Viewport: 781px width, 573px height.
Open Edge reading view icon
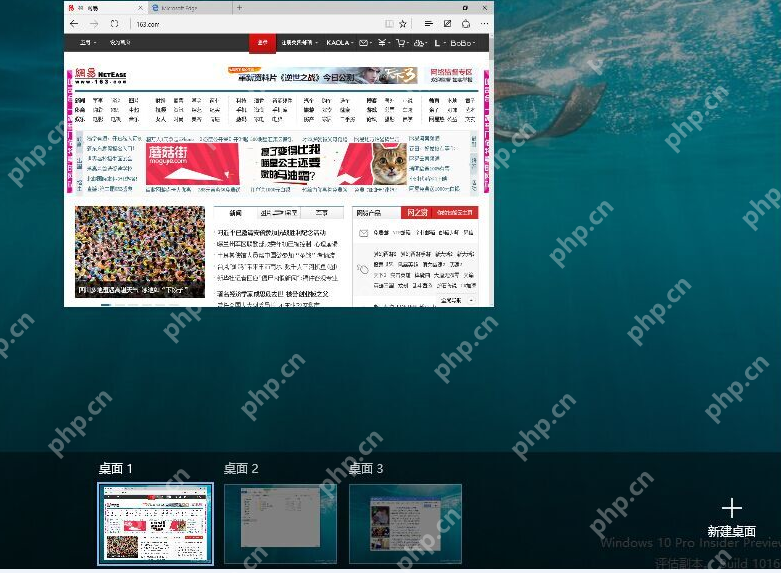coord(390,24)
